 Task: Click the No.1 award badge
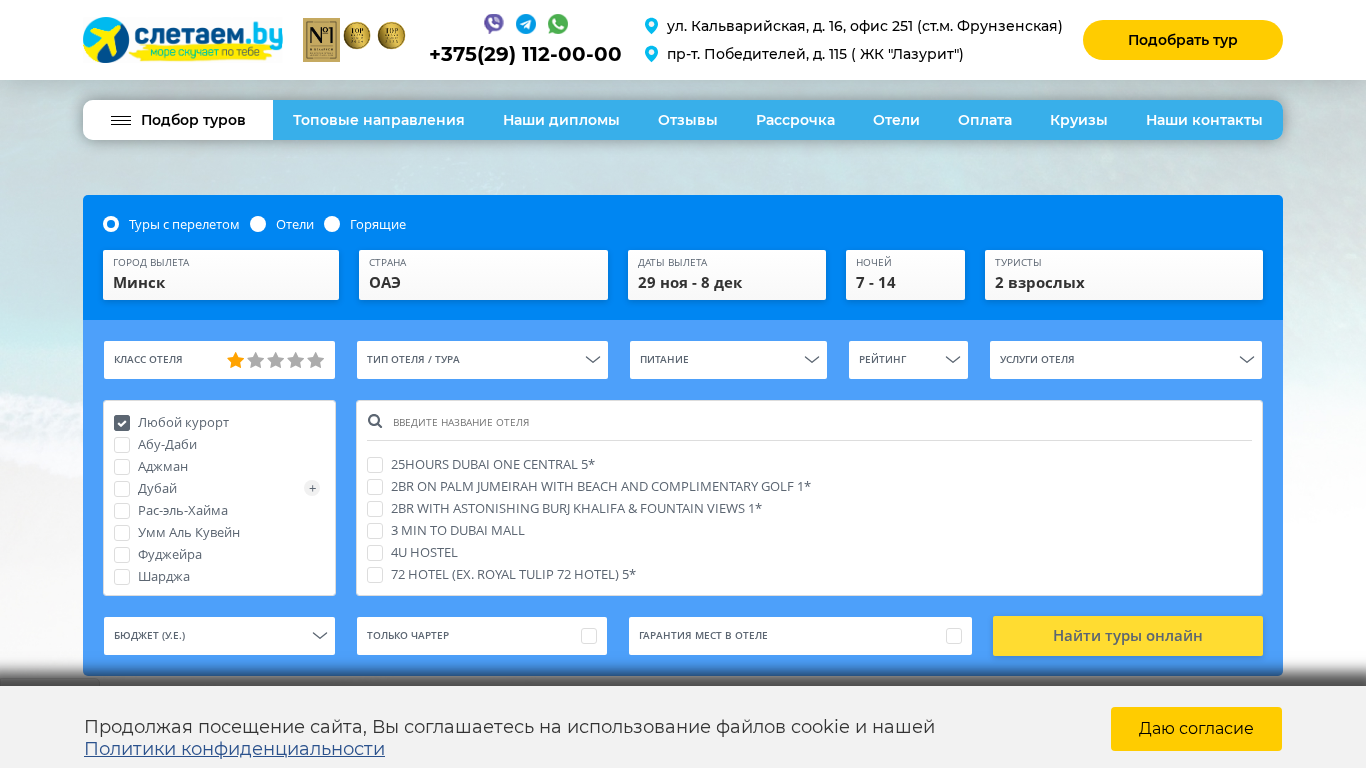click(x=321, y=40)
